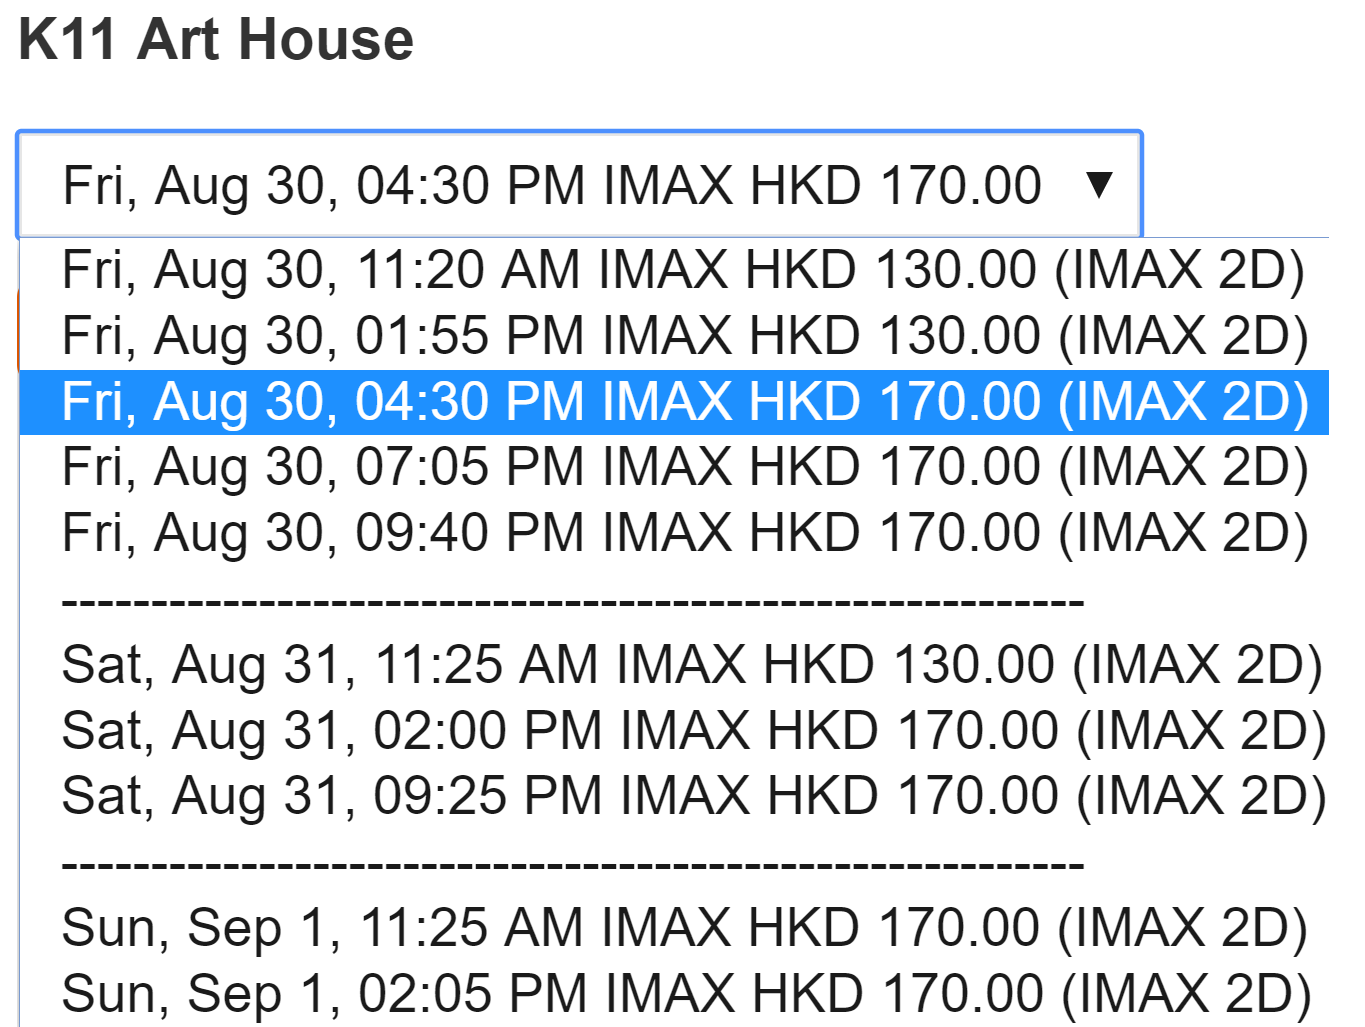Choose the latest Friday night IMAX showing

click(x=685, y=533)
